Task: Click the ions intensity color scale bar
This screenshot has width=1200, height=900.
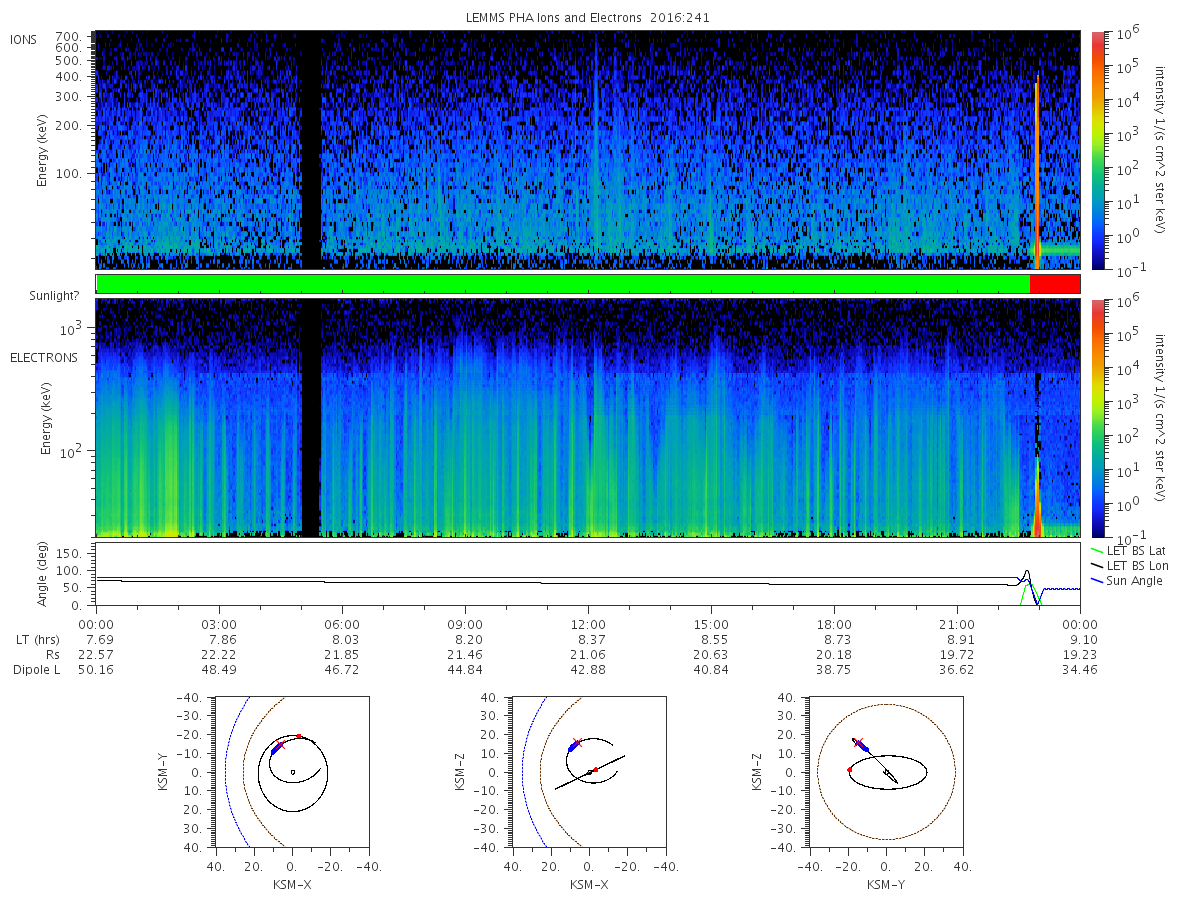Action: [1097, 150]
